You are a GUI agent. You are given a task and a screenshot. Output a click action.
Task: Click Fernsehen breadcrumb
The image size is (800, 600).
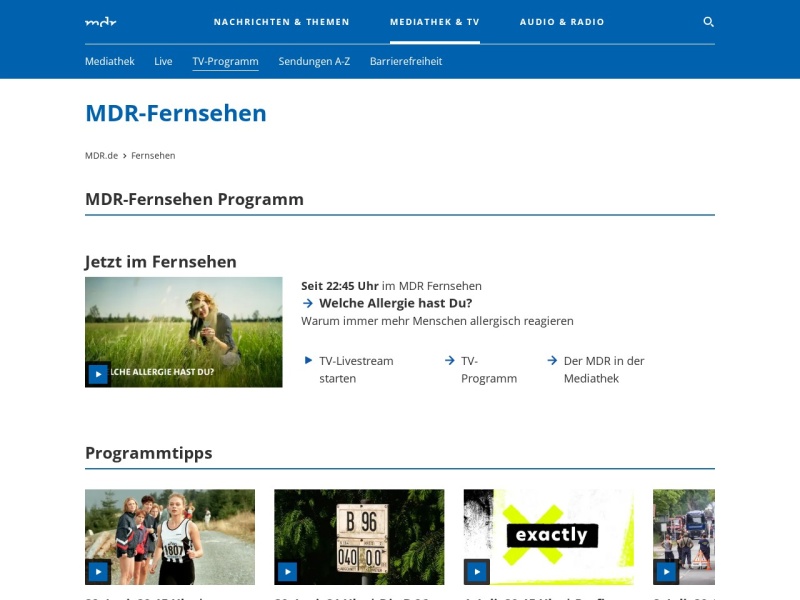tap(153, 156)
